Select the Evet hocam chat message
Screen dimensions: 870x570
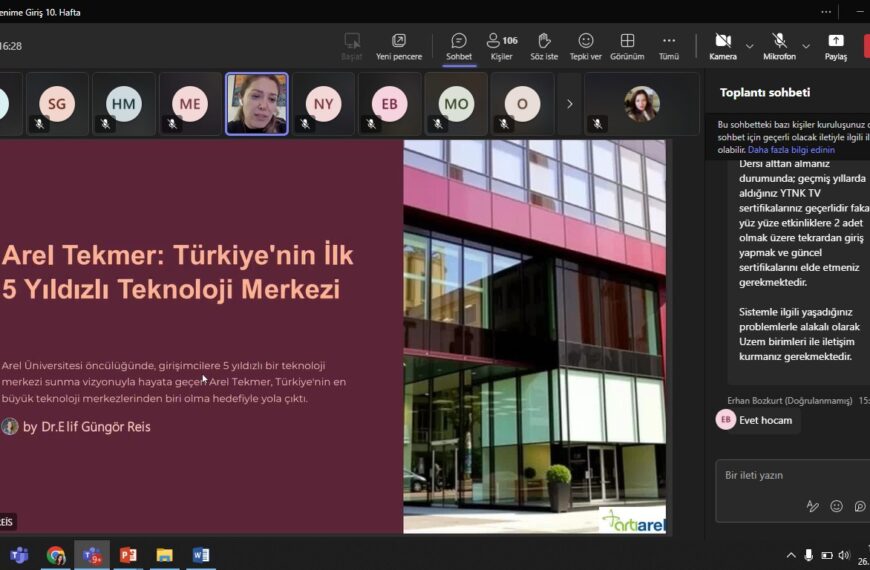(766, 420)
